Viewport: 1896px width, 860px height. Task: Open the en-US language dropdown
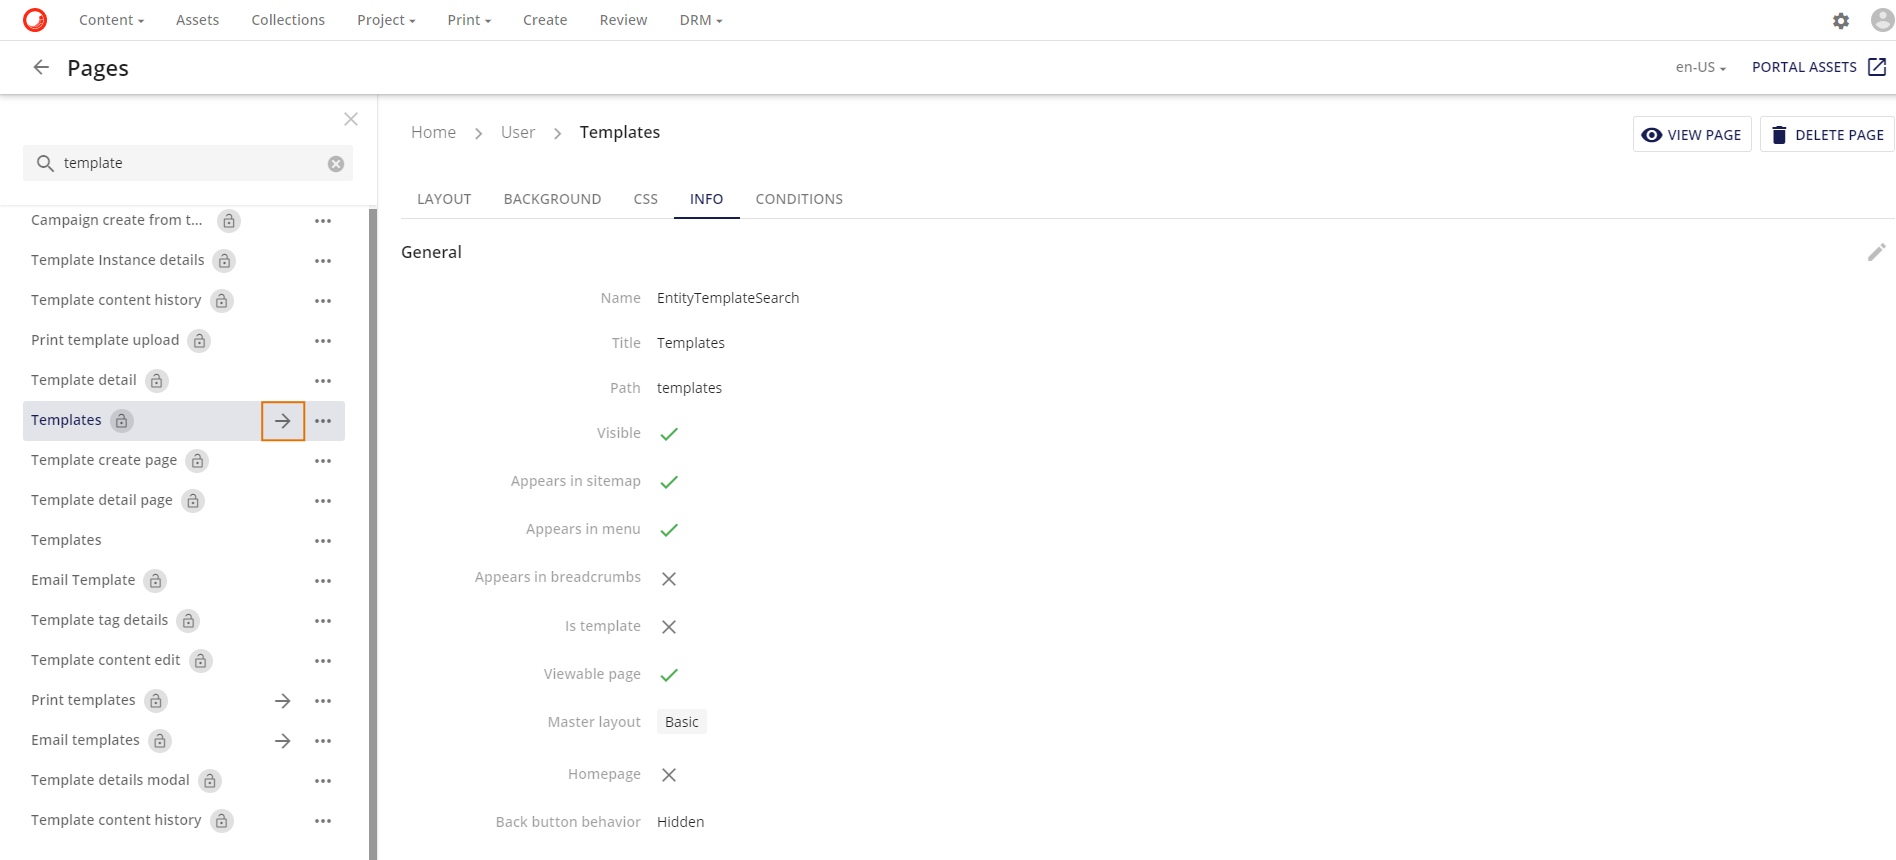pos(1700,67)
